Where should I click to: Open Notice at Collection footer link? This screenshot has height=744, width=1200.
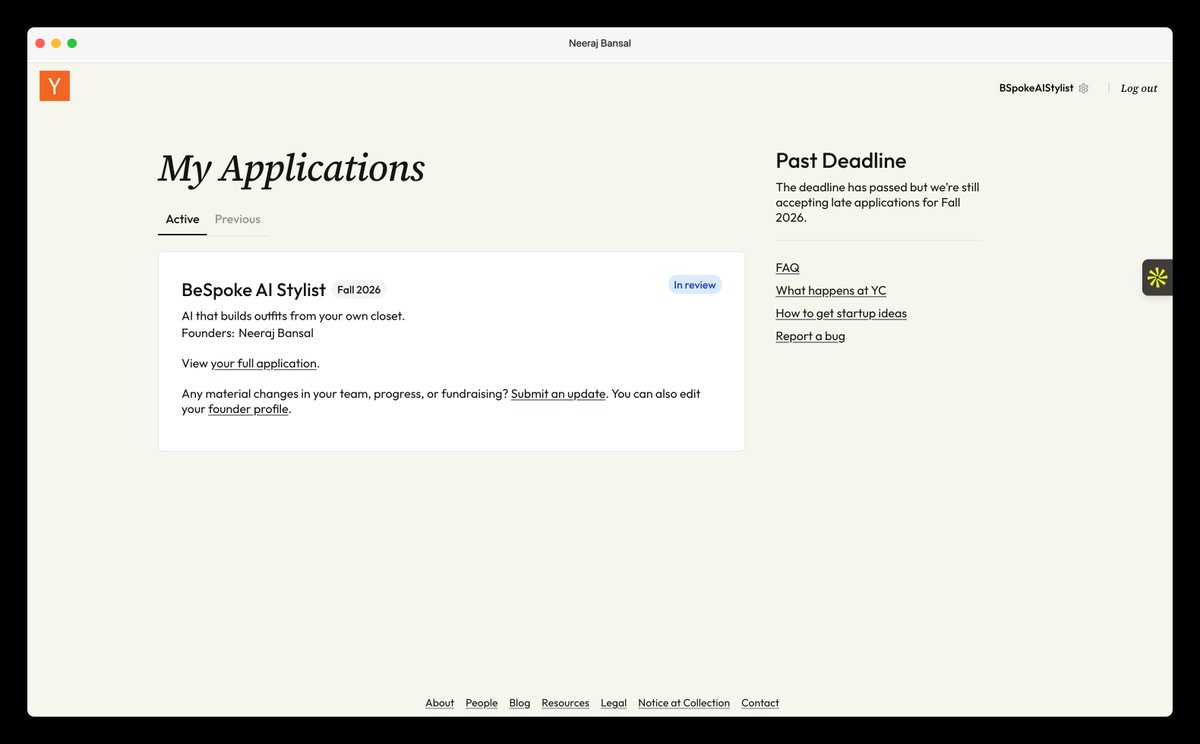[684, 703]
